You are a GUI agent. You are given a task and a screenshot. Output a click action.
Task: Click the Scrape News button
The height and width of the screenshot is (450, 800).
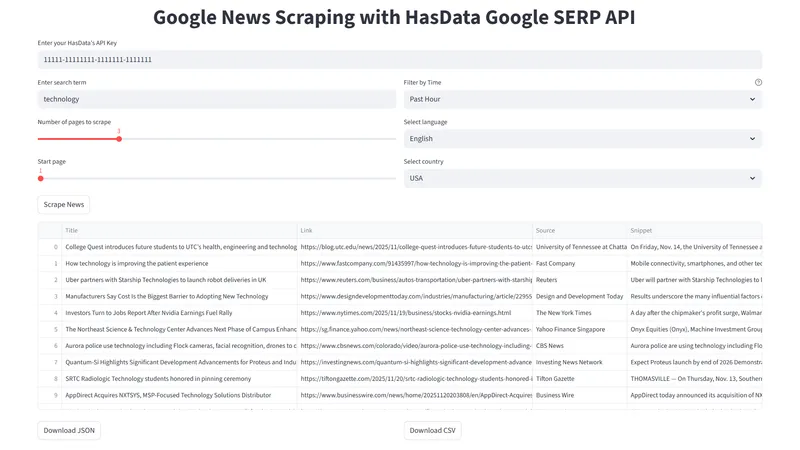pyautogui.click(x=64, y=204)
